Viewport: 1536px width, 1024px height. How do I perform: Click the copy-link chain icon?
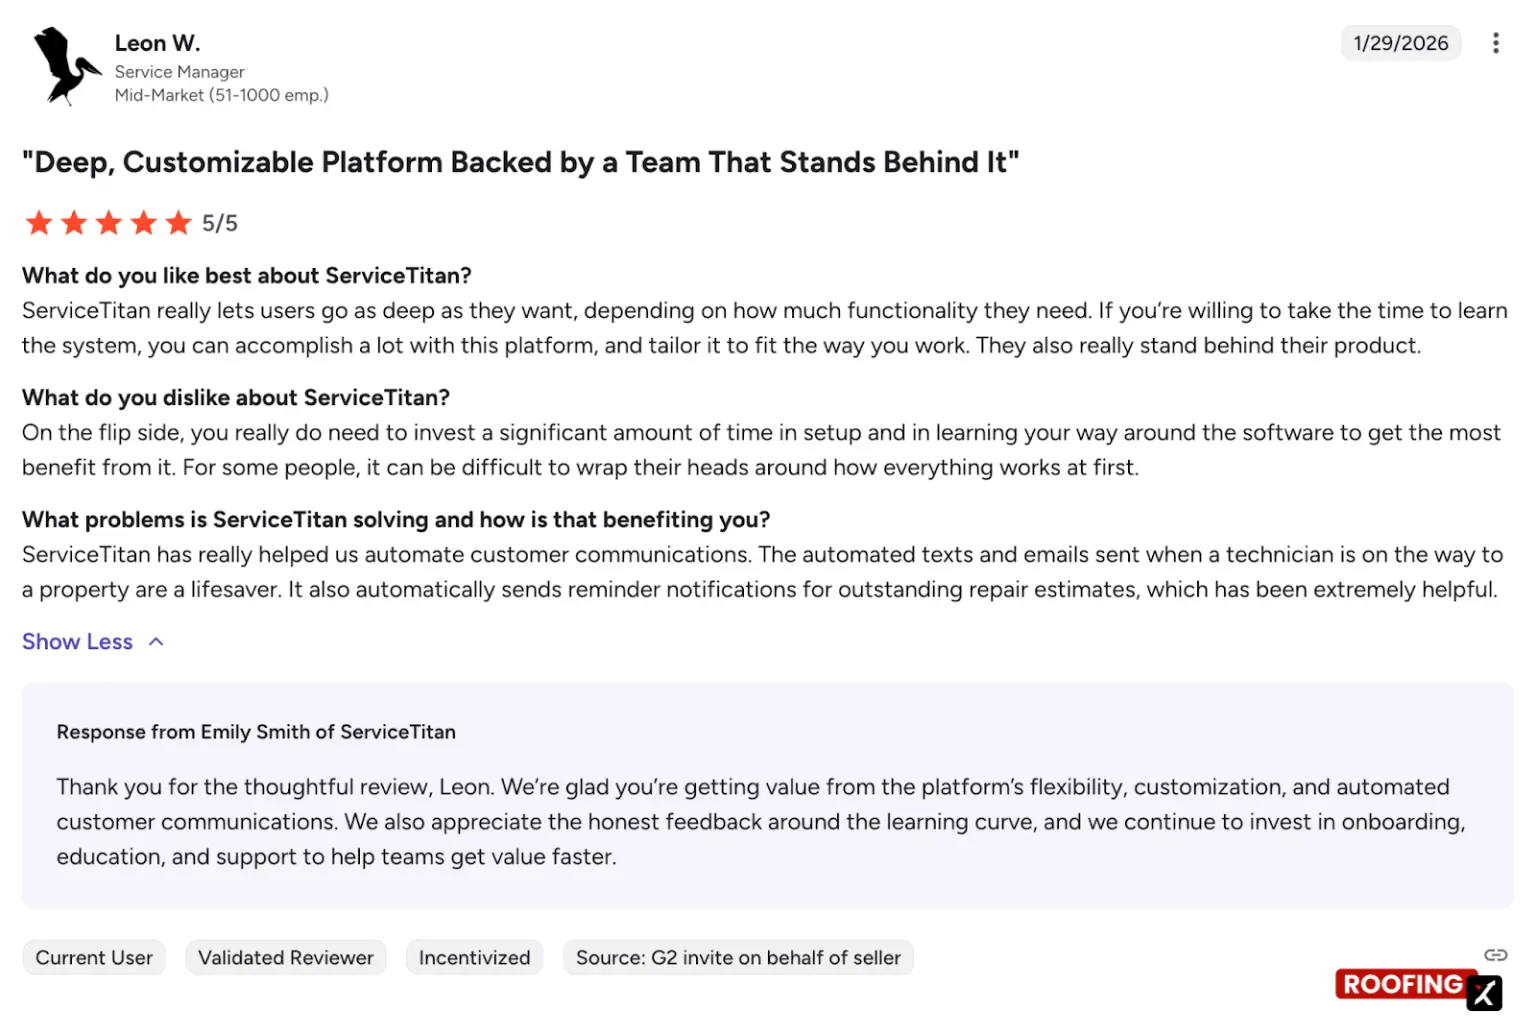tap(1495, 955)
